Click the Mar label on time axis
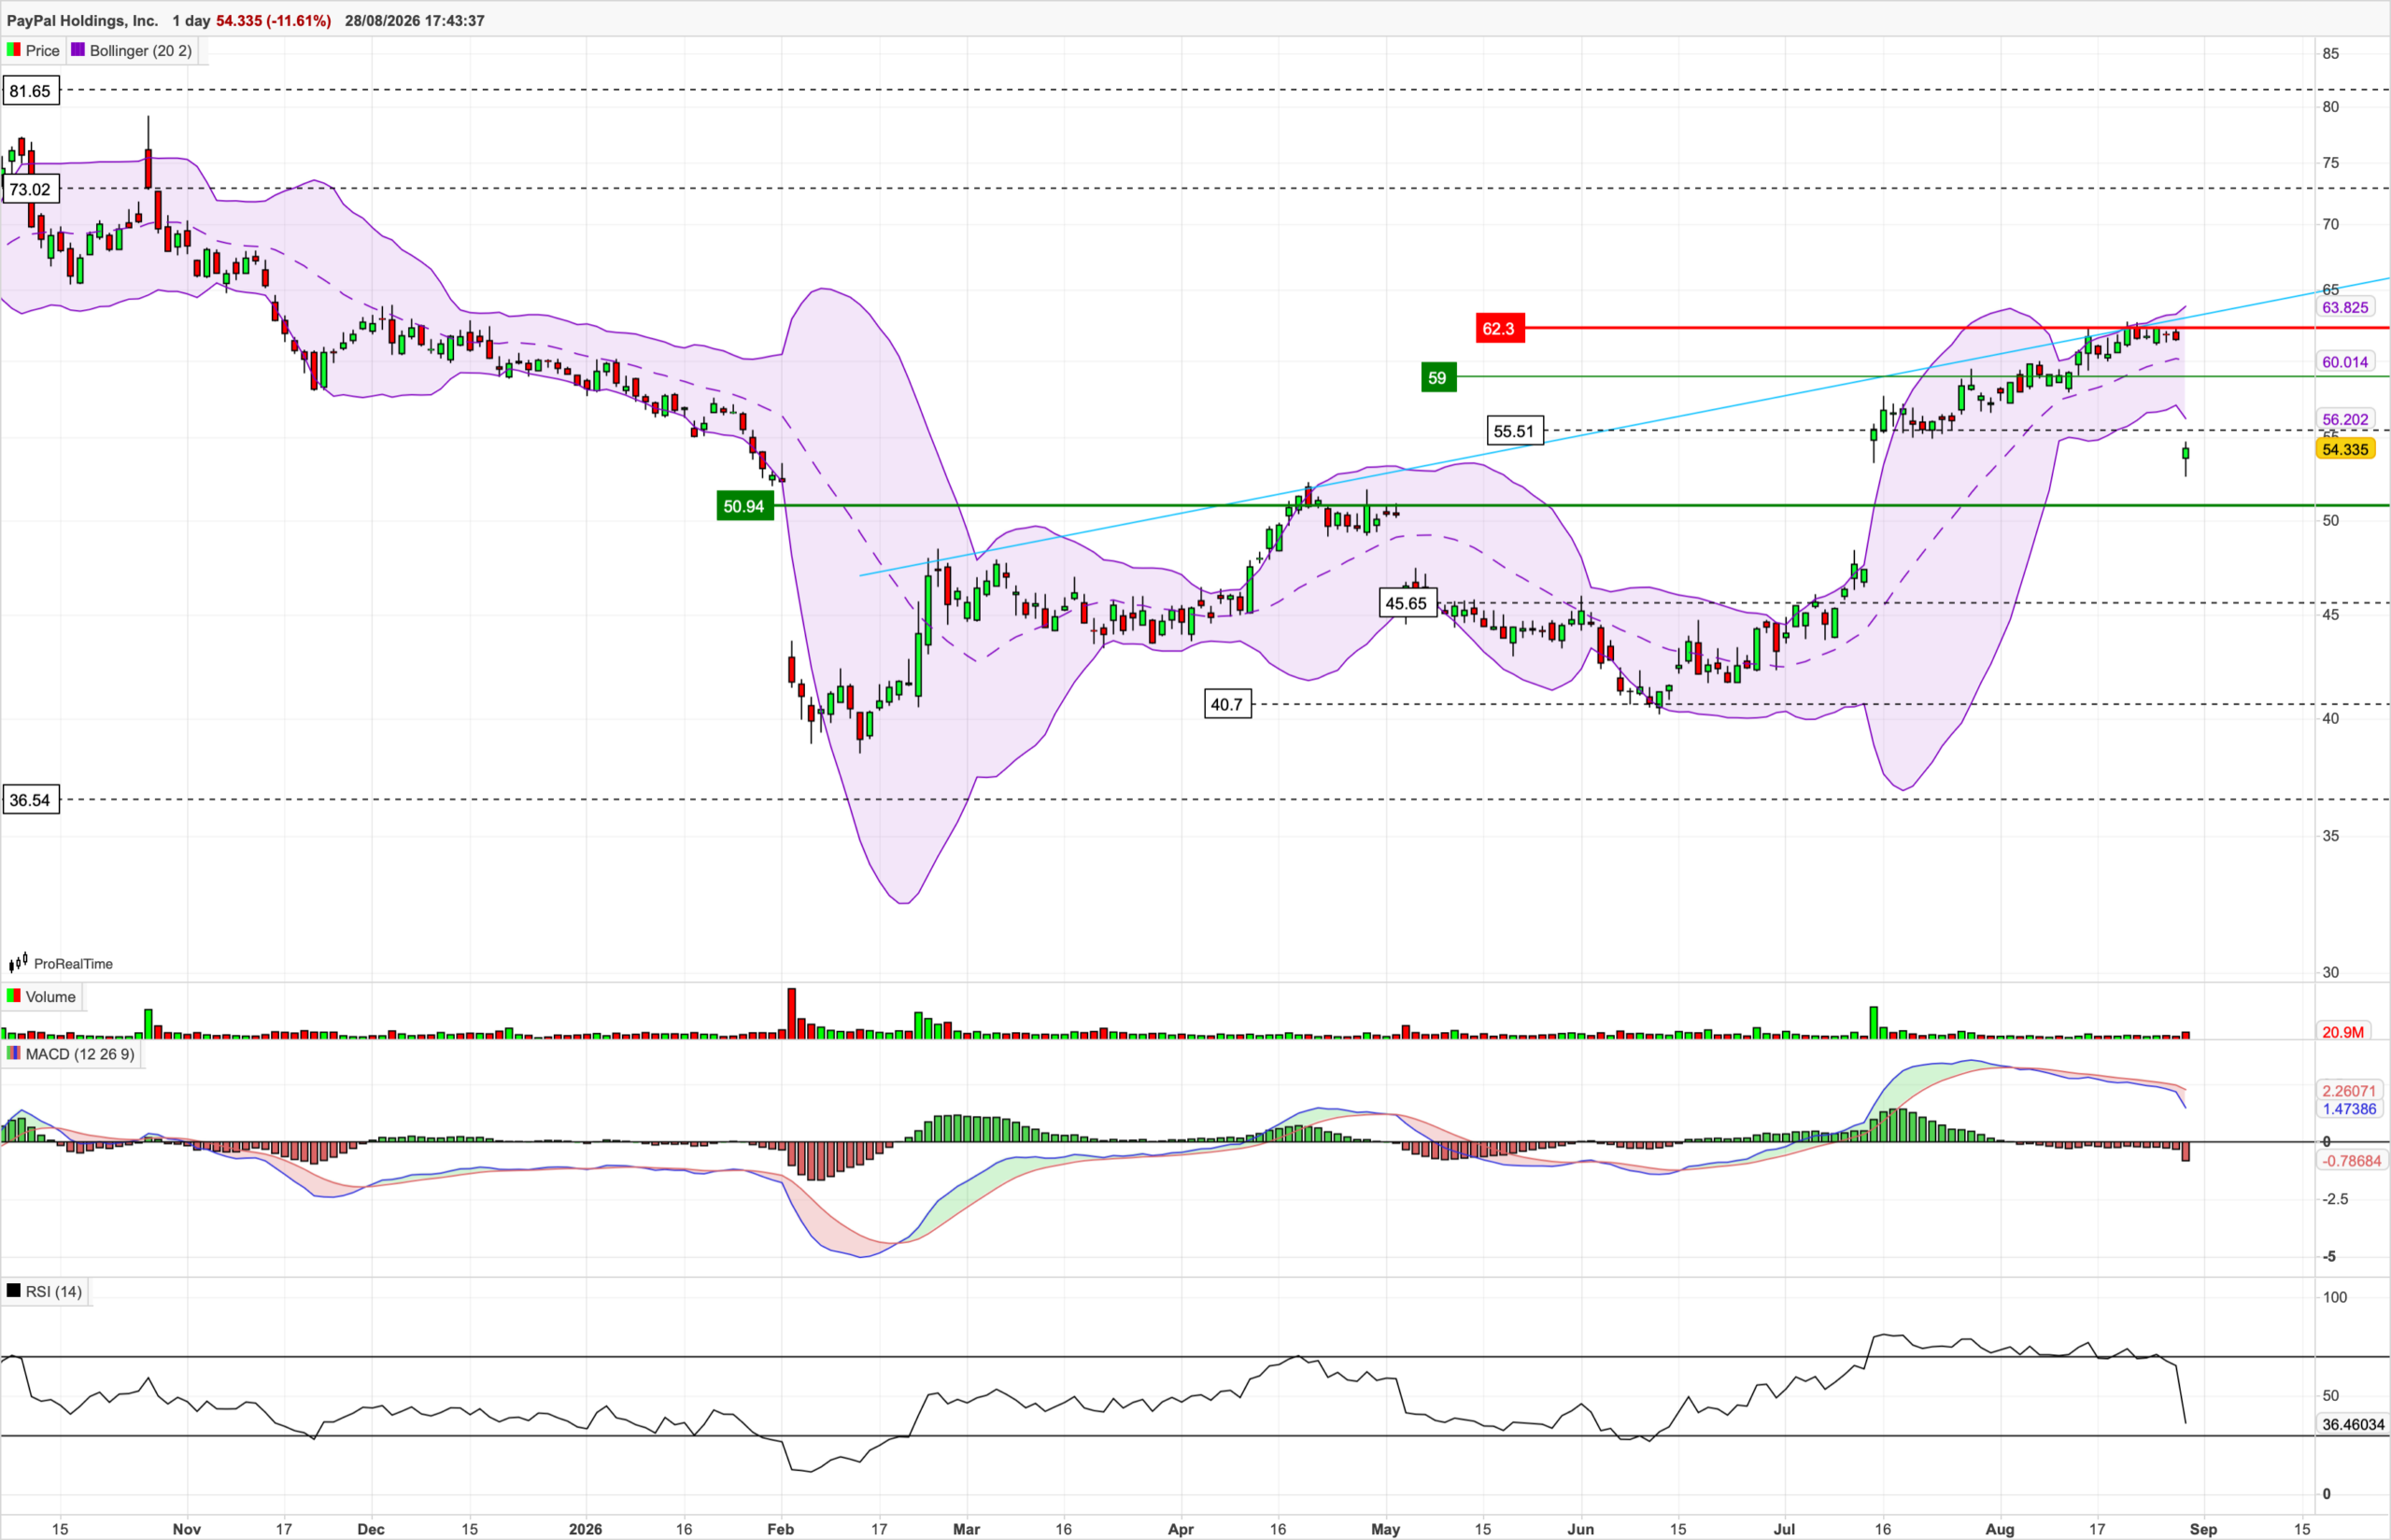 (x=967, y=1529)
